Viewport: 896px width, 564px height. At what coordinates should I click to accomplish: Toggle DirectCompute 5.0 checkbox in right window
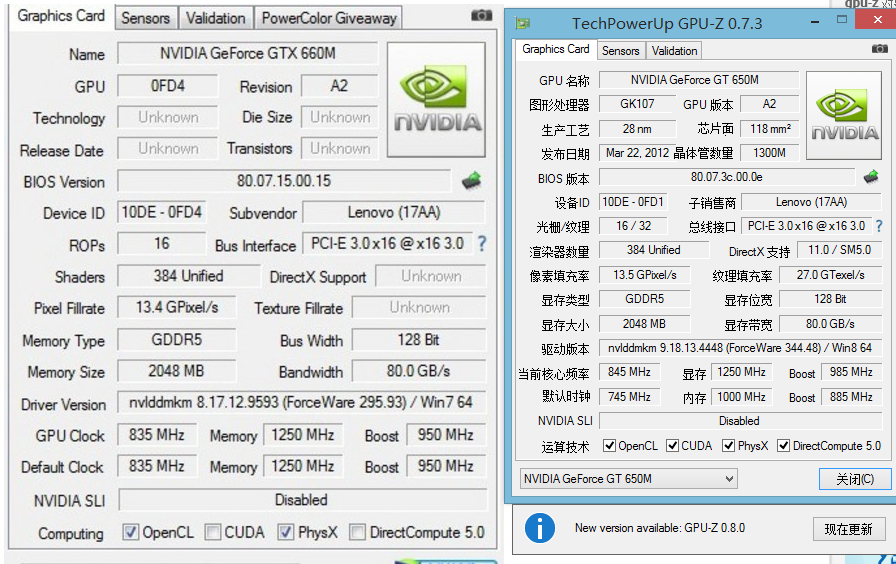click(x=783, y=446)
